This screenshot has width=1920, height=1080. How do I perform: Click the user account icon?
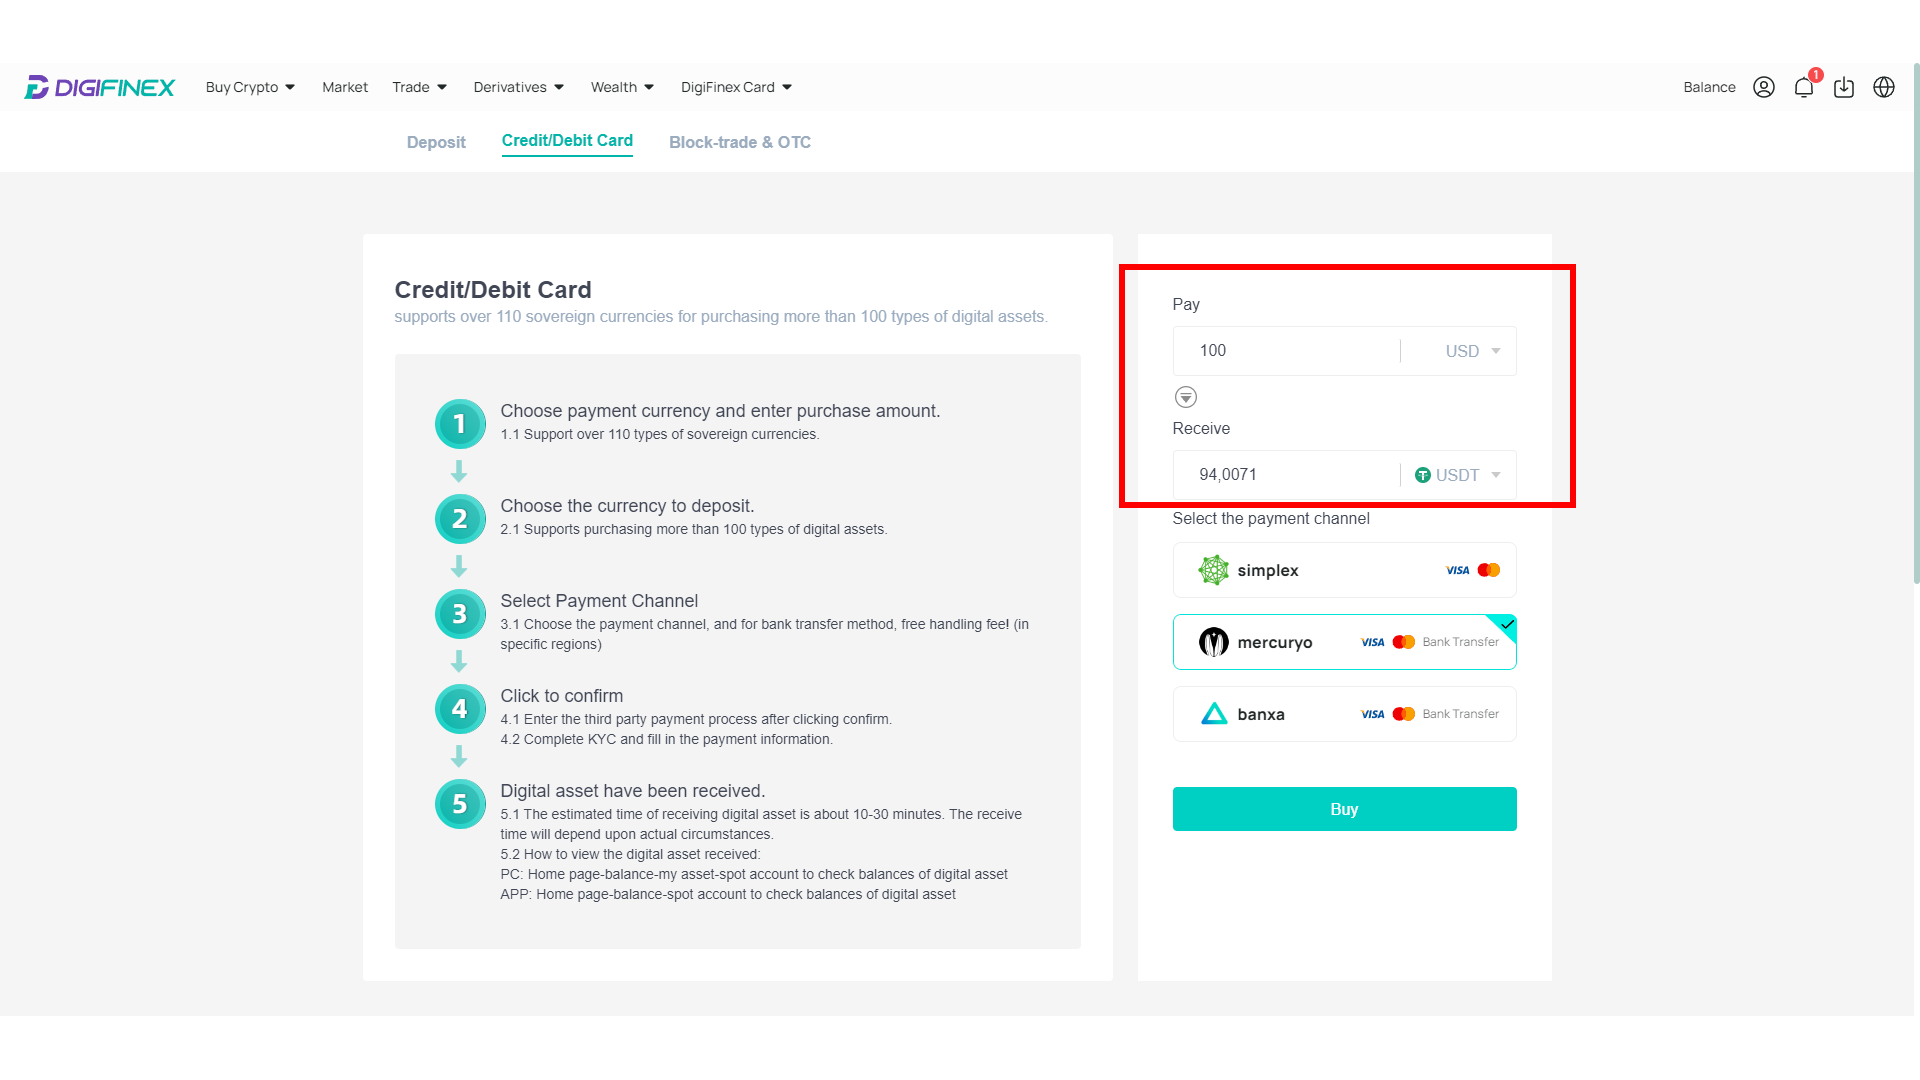point(1764,87)
